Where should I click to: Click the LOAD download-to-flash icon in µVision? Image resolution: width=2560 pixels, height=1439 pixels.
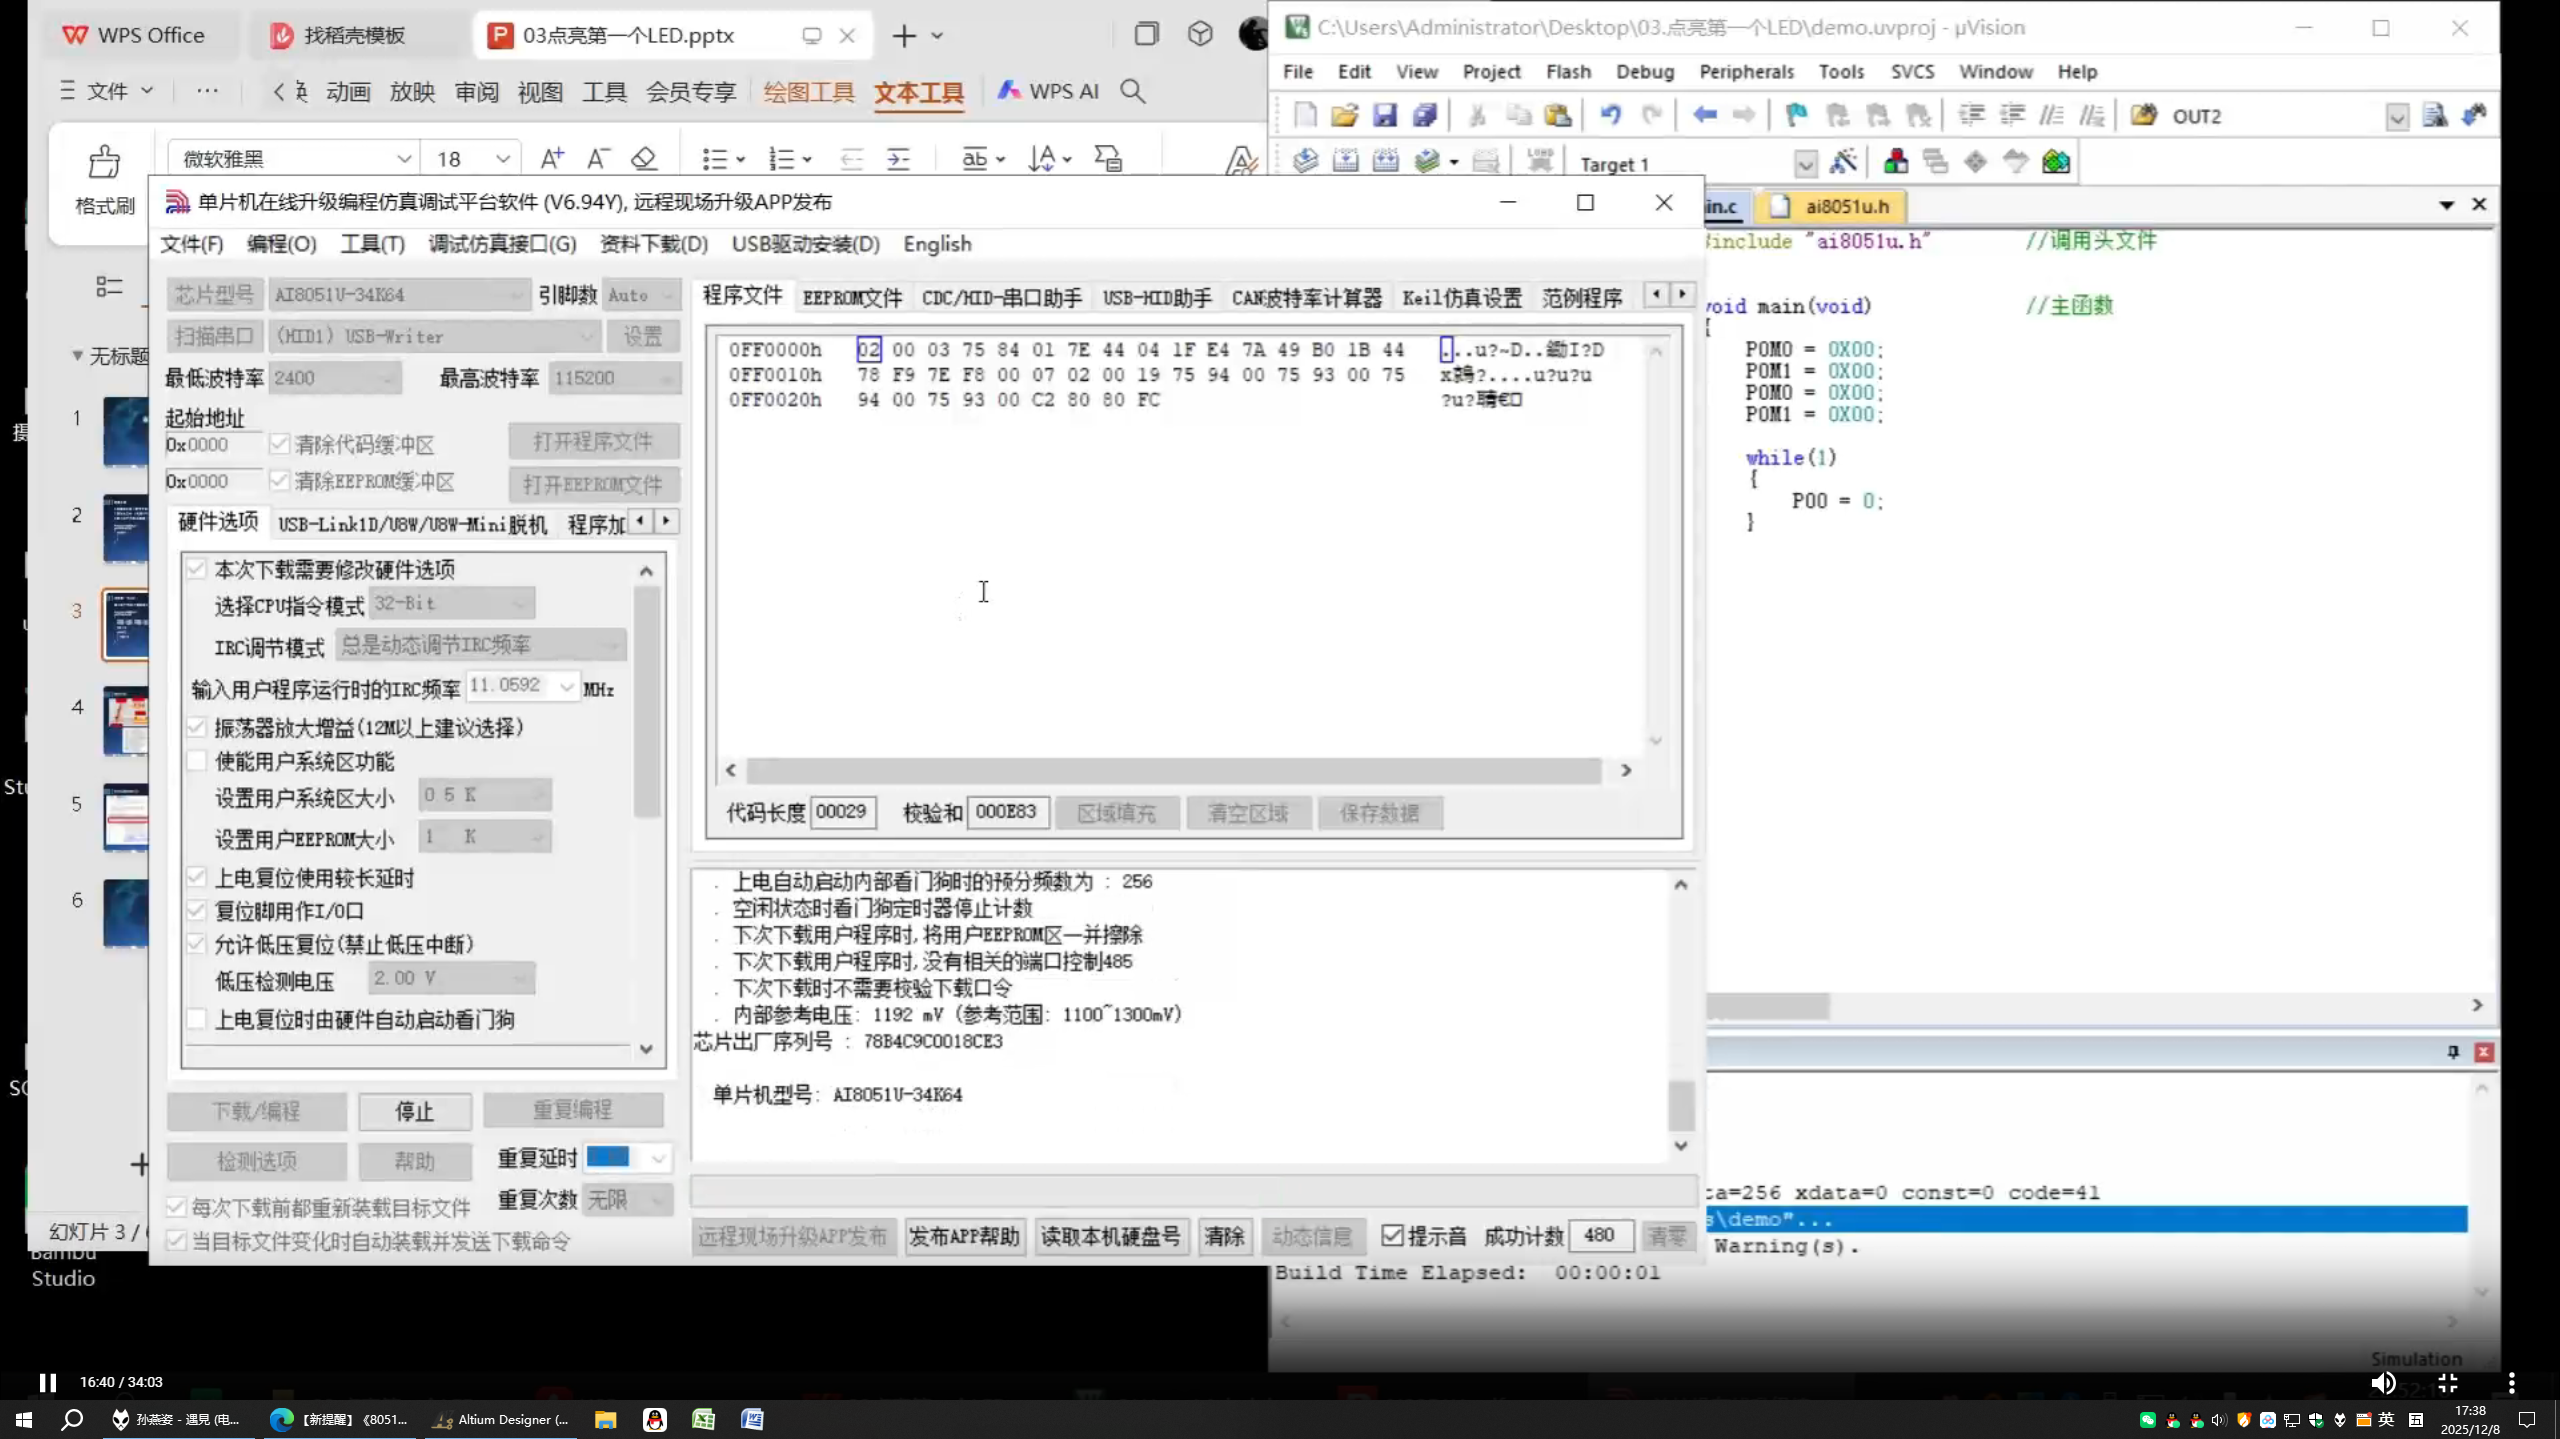1540,160
